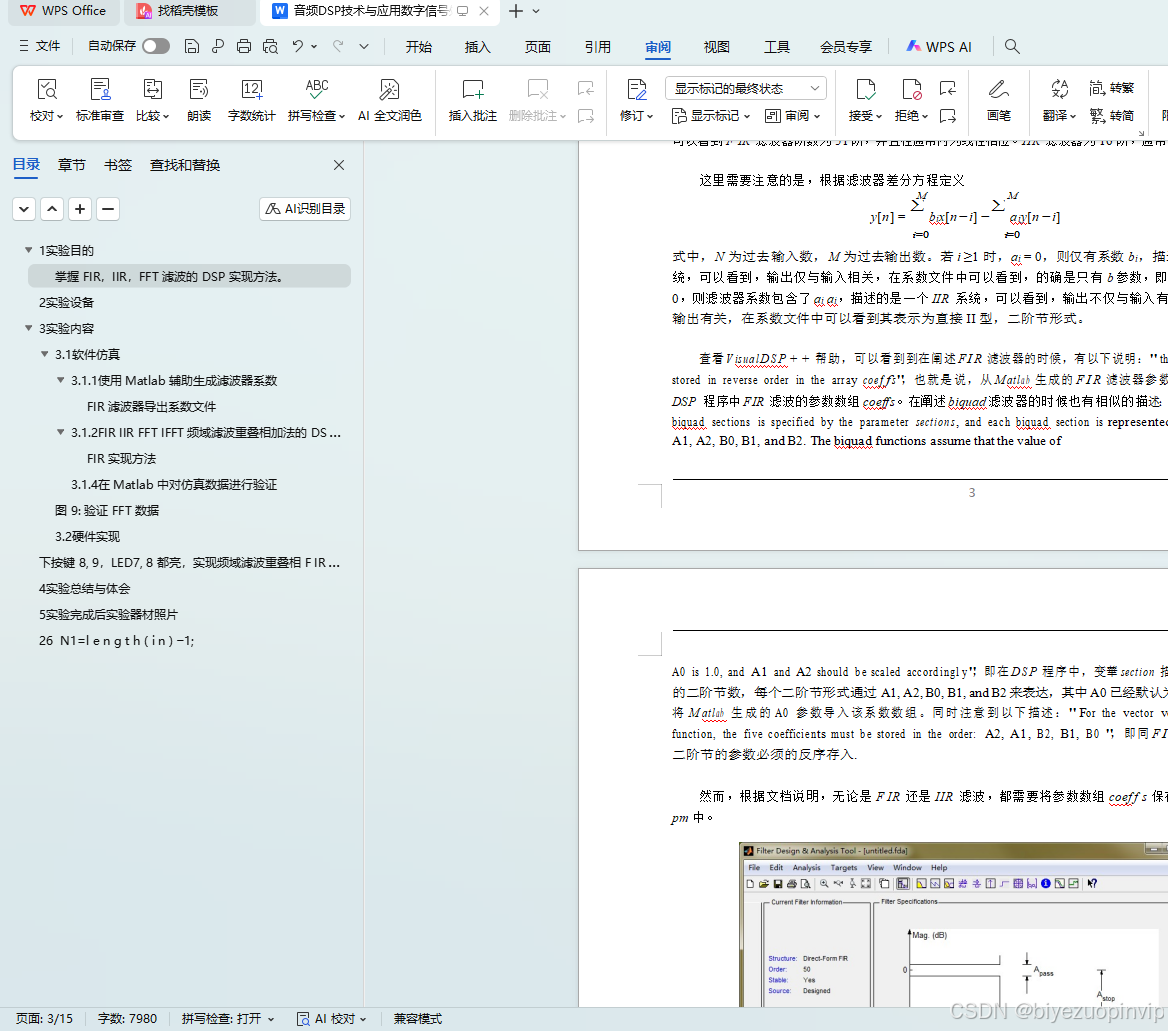The height and width of the screenshot is (1031, 1168).
Task: Go to next change icon below previous-change
Action: tap(948, 115)
